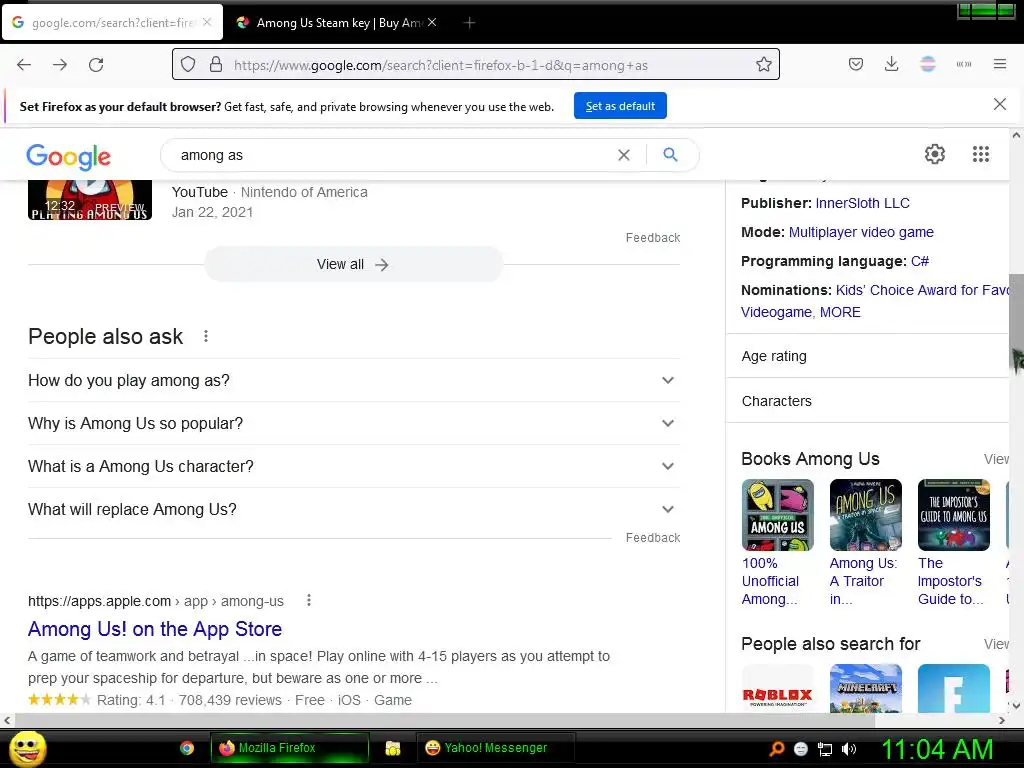Open the shield tracking protection icon
Image resolution: width=1024 pixels, height=768 pixels.
188,65
